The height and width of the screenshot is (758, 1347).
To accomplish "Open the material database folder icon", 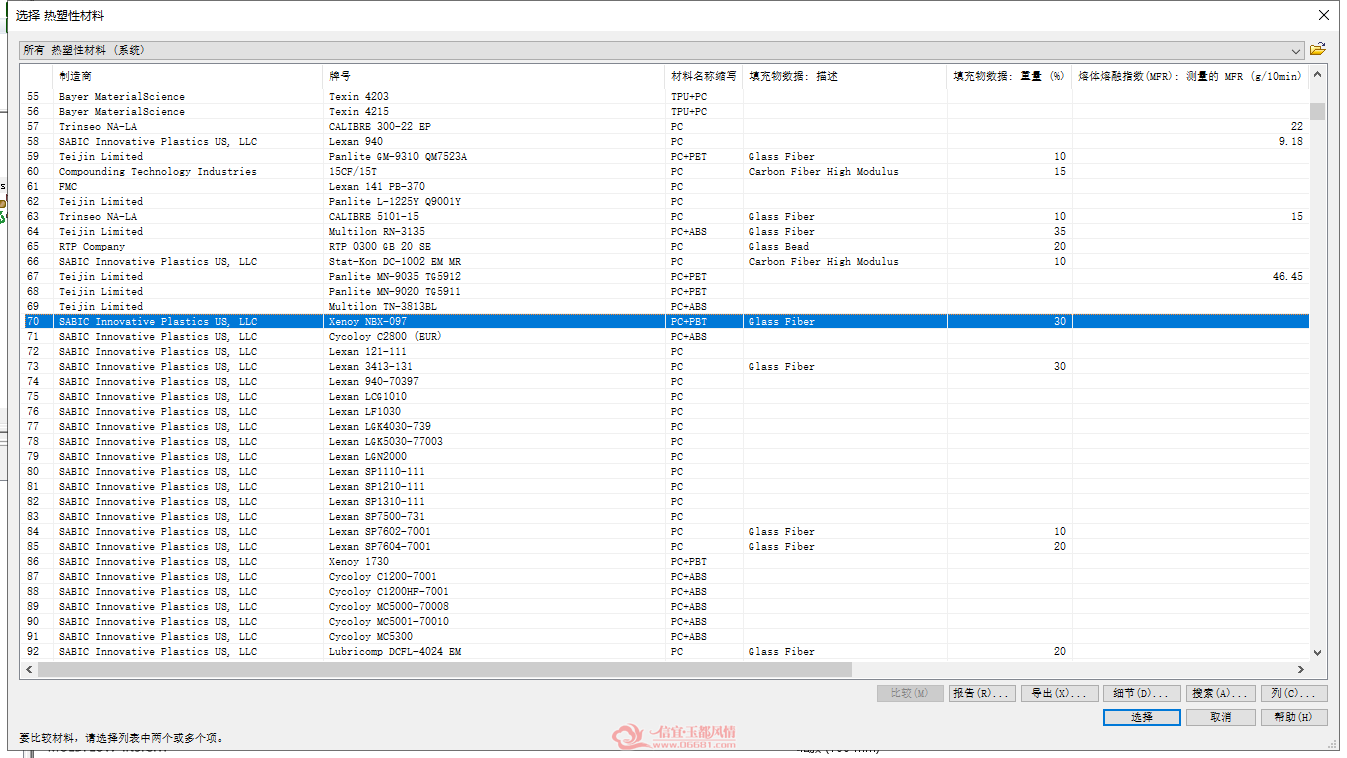I will (x=1318, y=49).
